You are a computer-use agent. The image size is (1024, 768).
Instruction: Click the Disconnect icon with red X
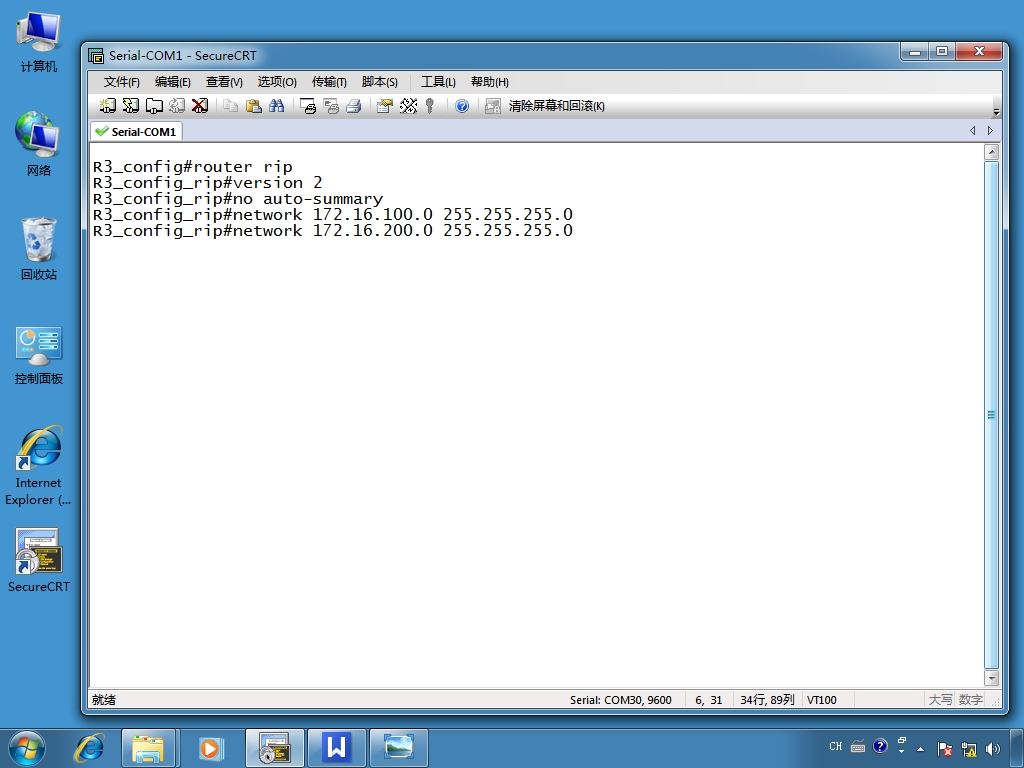click(x=200, y=105)
